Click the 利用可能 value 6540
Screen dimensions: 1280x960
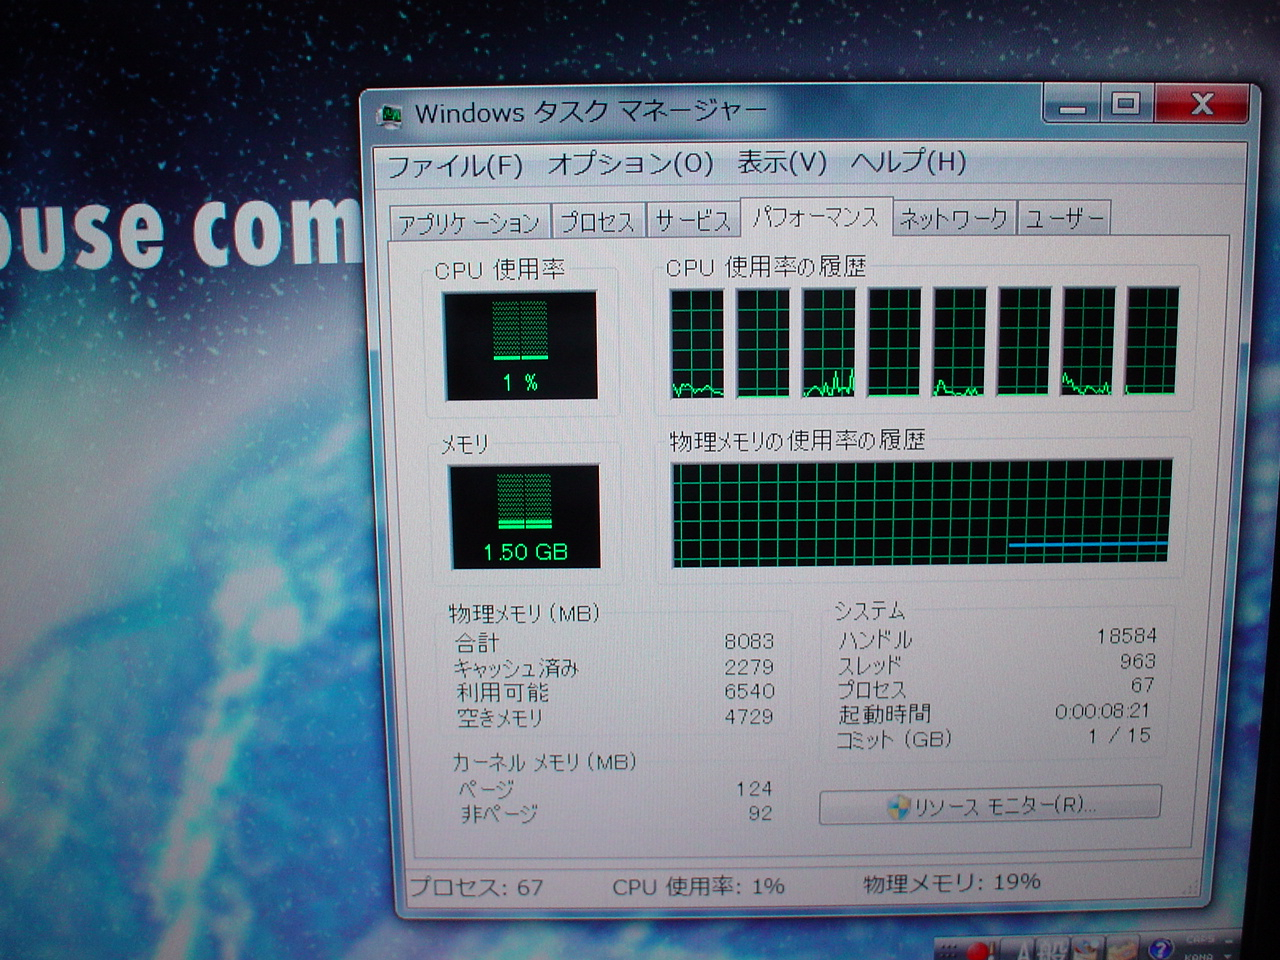coord(749,691)
